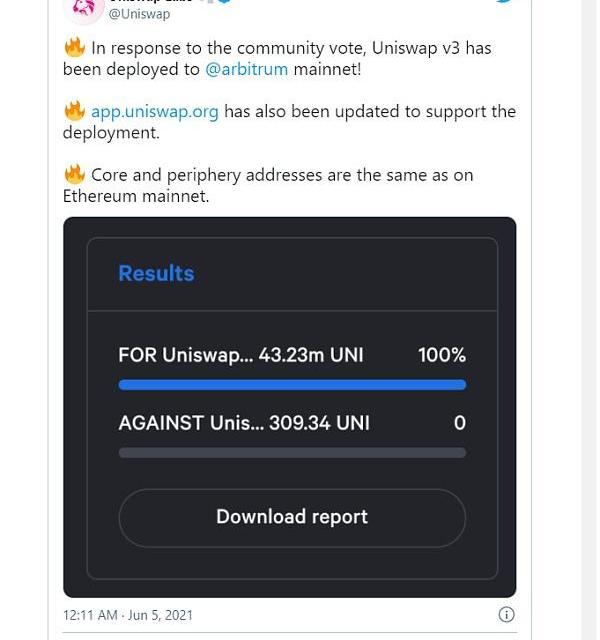The image size is (600, 640).
Task: Select the FOR Uniswap 43.23m UNI row
Action: click(x=241, y=355)
